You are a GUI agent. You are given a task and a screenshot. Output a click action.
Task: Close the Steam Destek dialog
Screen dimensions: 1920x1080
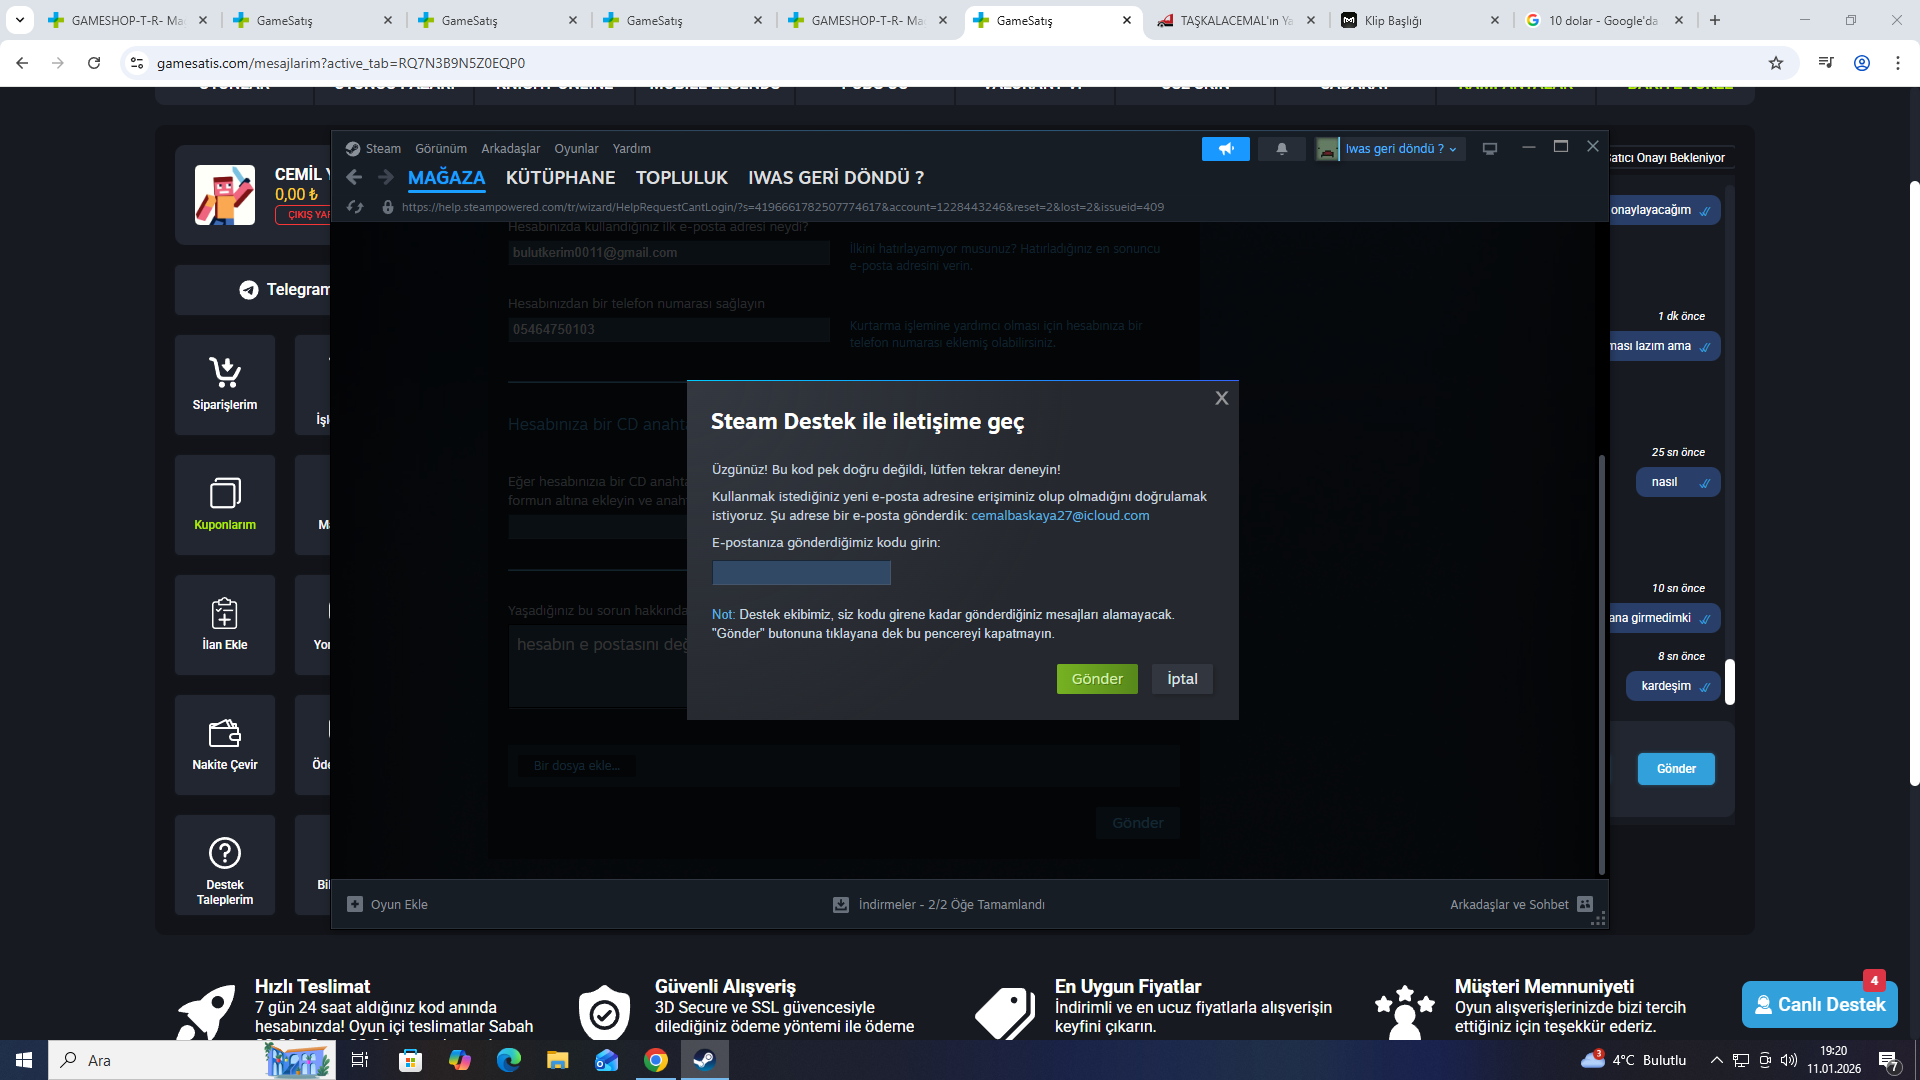(1221, 398)
